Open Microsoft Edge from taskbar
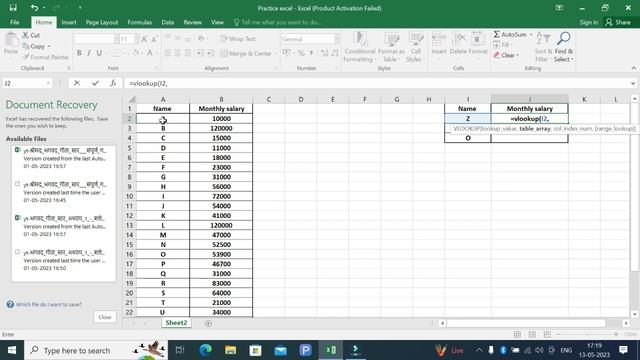 pos(205,350)
